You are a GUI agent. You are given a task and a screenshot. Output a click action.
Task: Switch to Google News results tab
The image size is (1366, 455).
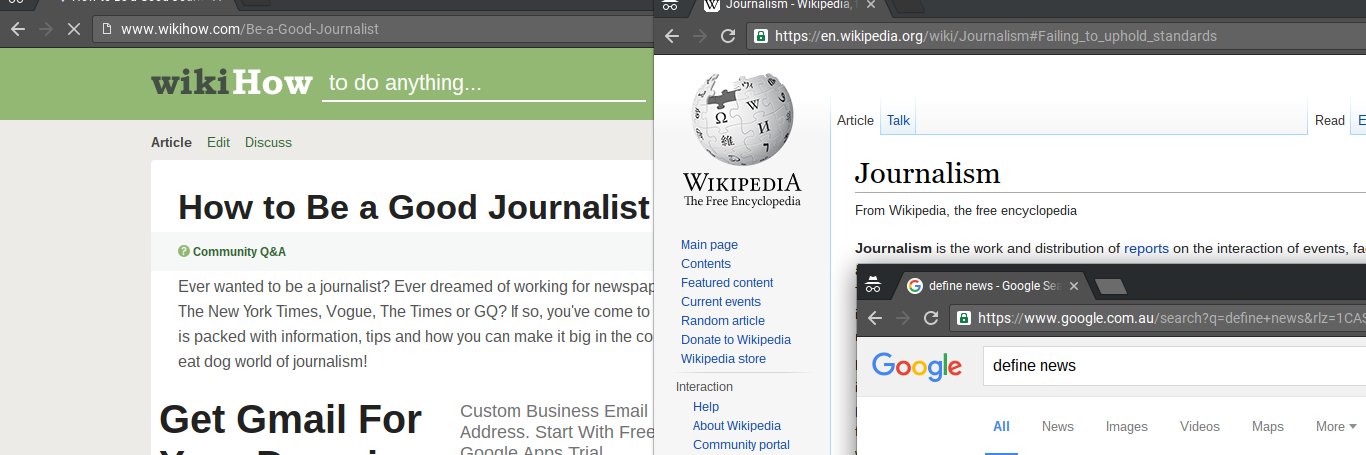pyautogui.click(x=1058, y=426)
